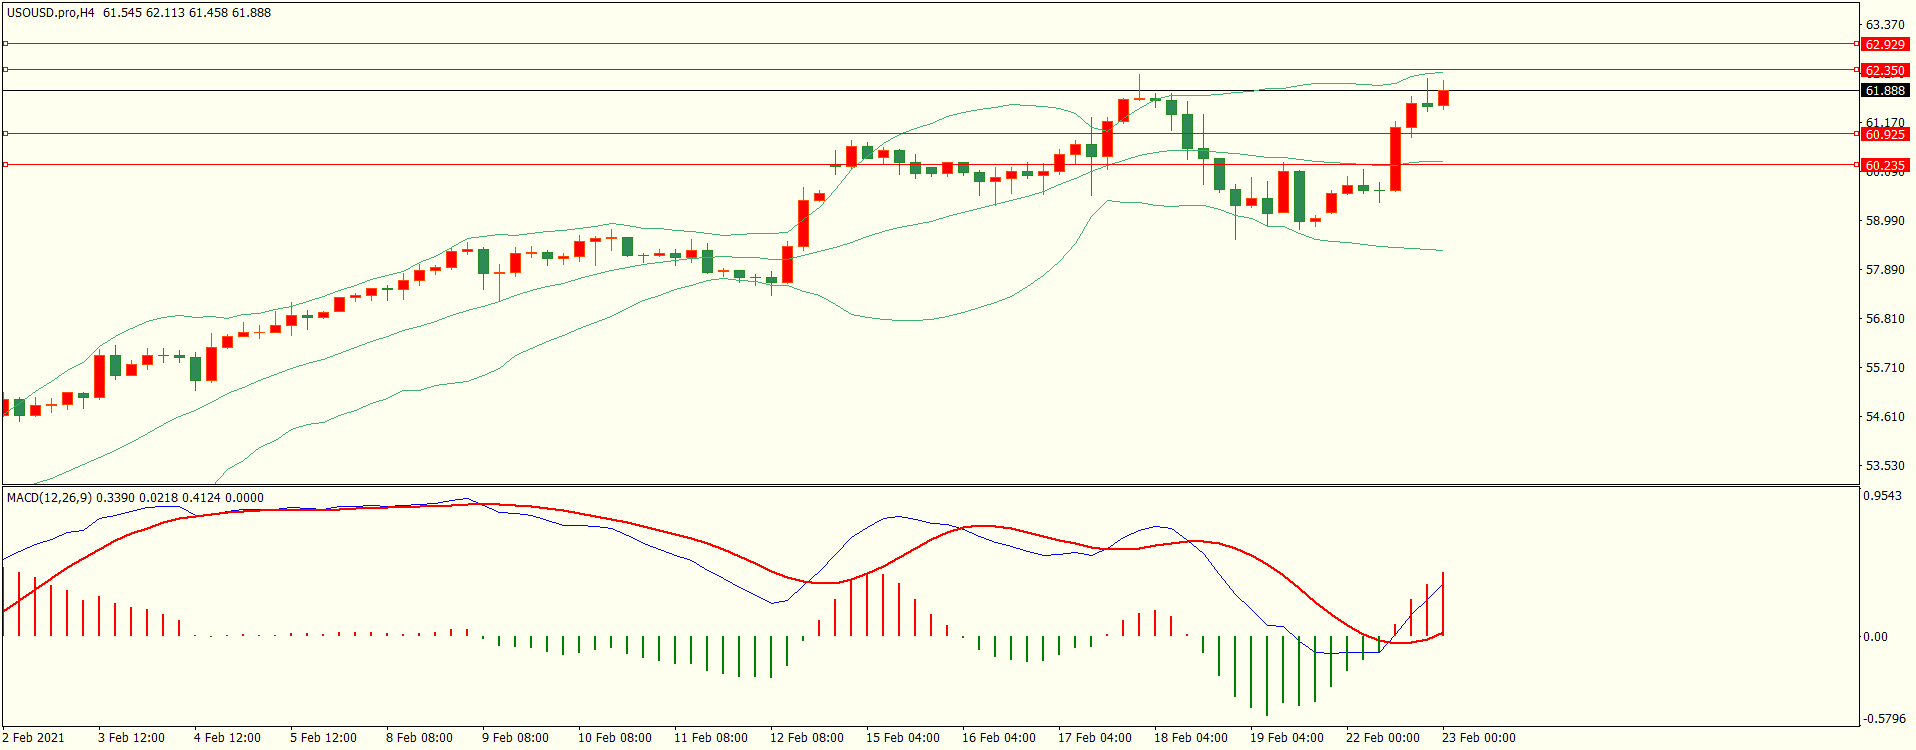
Task: Click the -0.5796 value on MACD scale
Action: (x=1882, y=719)
